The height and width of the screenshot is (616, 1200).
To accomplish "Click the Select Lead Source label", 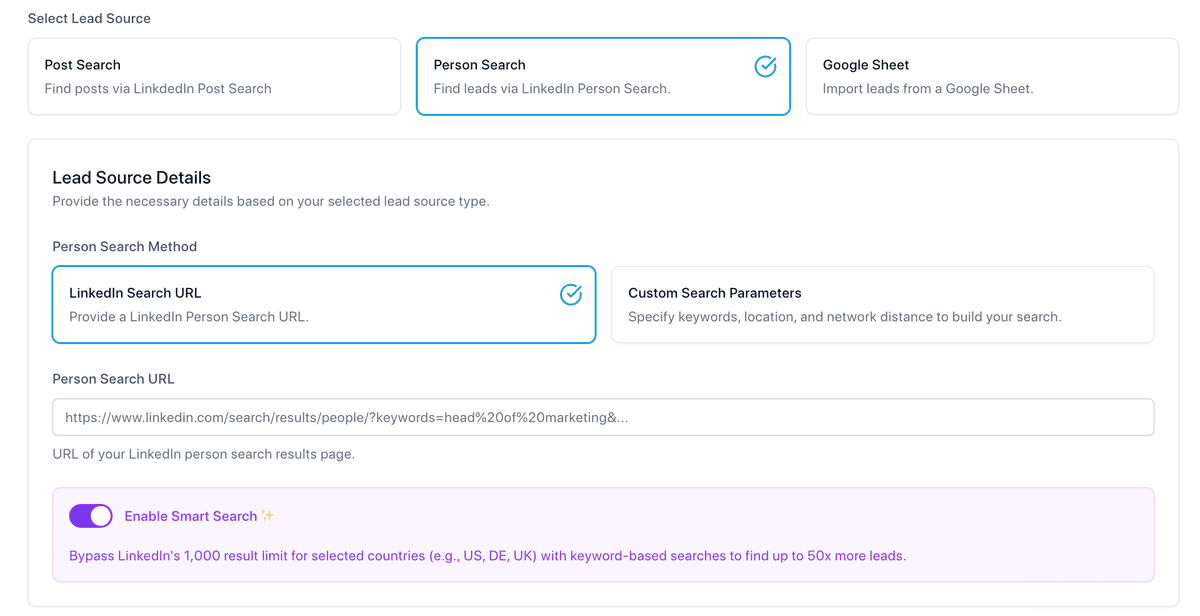I will click(x=89, y=18).
